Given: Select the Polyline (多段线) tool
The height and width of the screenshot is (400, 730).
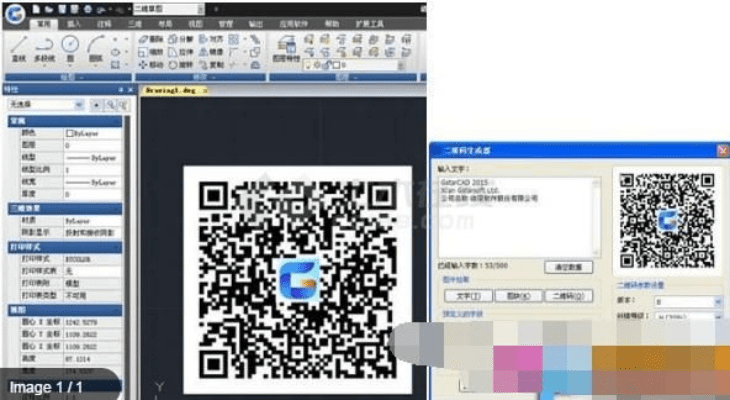Looking at the screenshot, I should pos(44,48).
